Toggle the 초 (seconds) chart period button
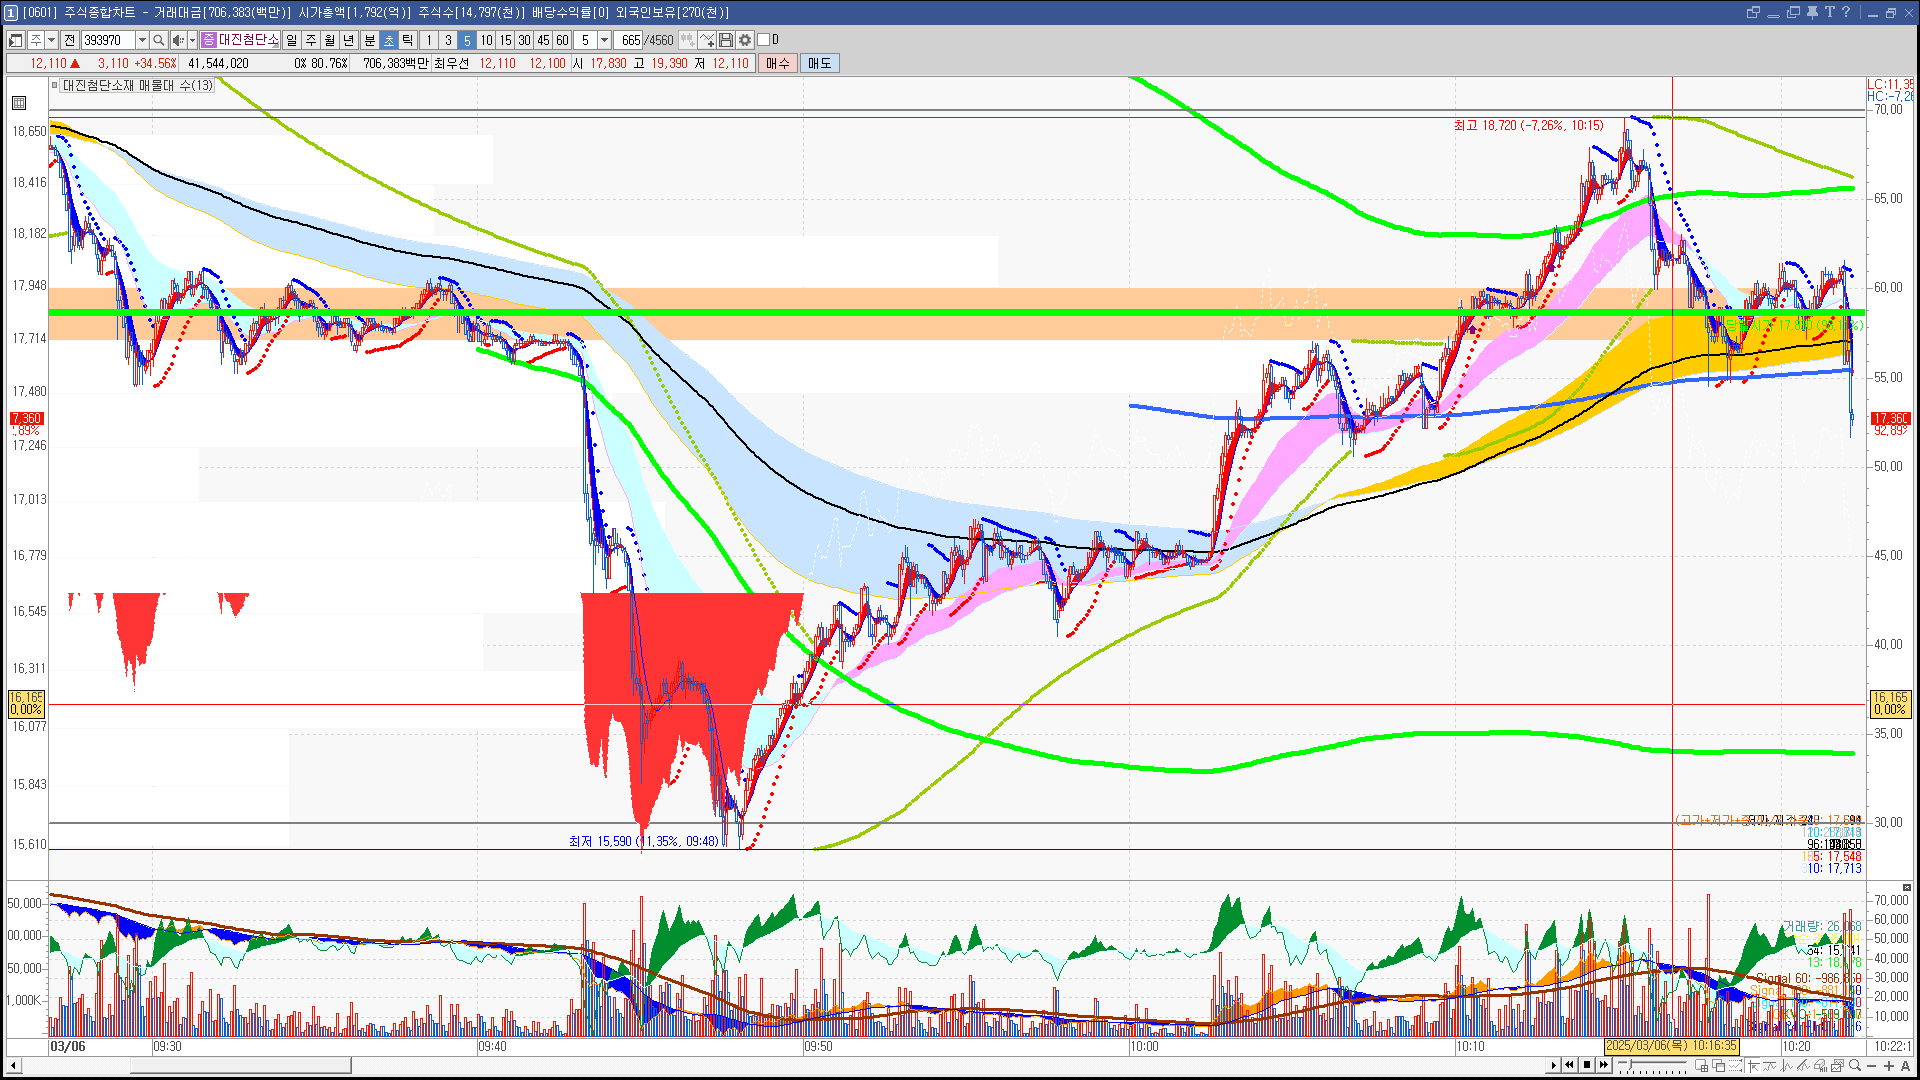This screenshot has width=1920, height=1080. (x=389, y=40)
